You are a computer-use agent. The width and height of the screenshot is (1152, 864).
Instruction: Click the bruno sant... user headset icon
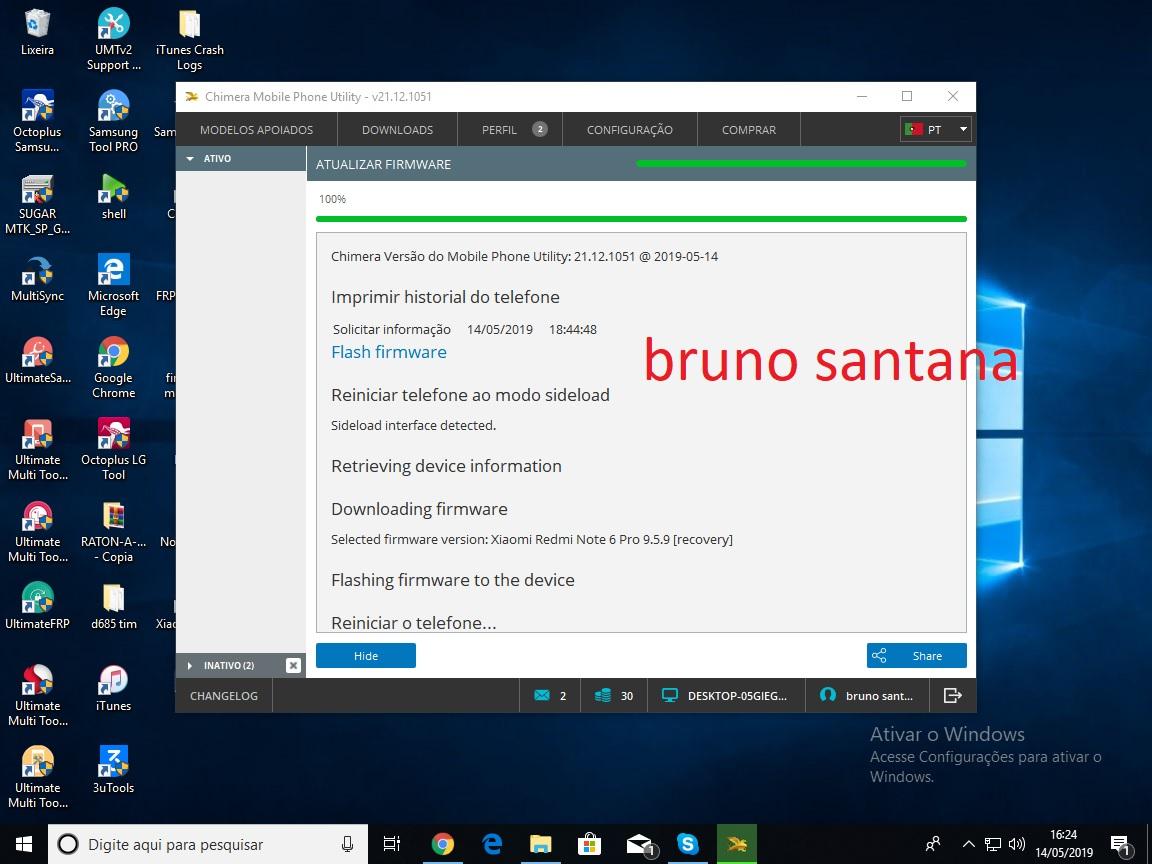pos(828,695)
